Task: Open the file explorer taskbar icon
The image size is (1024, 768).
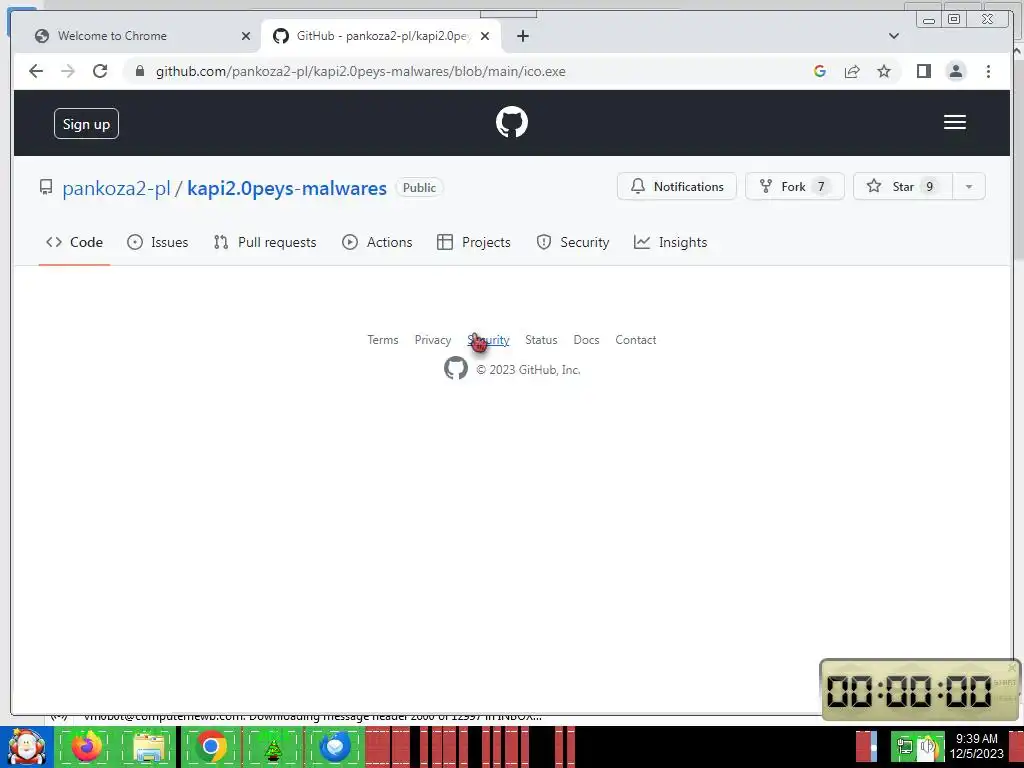Action: tap(149, 746)
